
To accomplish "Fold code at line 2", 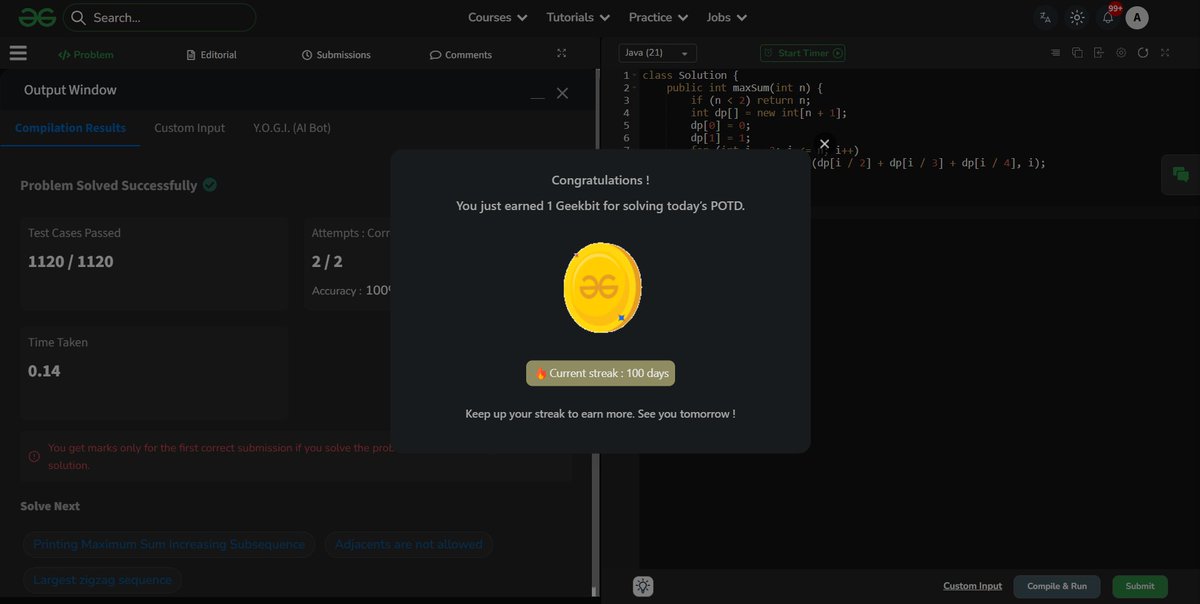I will (x=635, y=88).
